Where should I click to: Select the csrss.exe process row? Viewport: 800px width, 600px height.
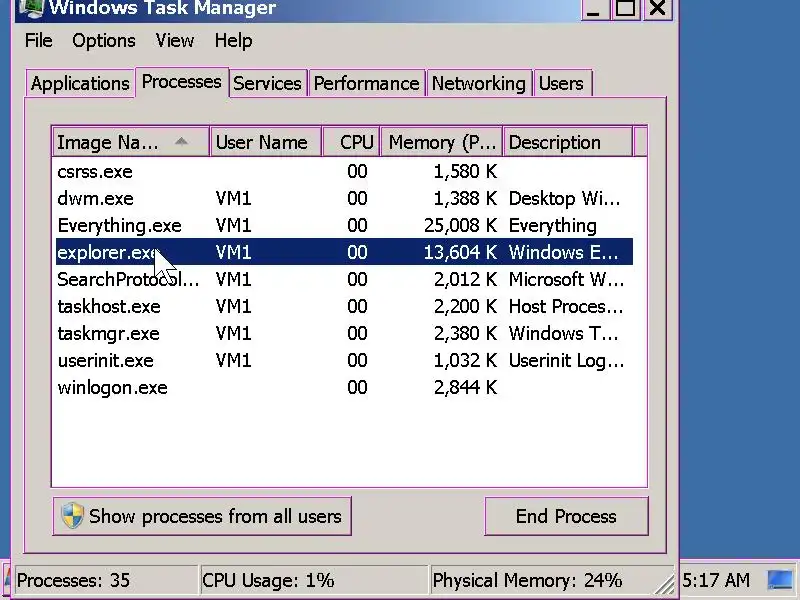pos(344,171)
